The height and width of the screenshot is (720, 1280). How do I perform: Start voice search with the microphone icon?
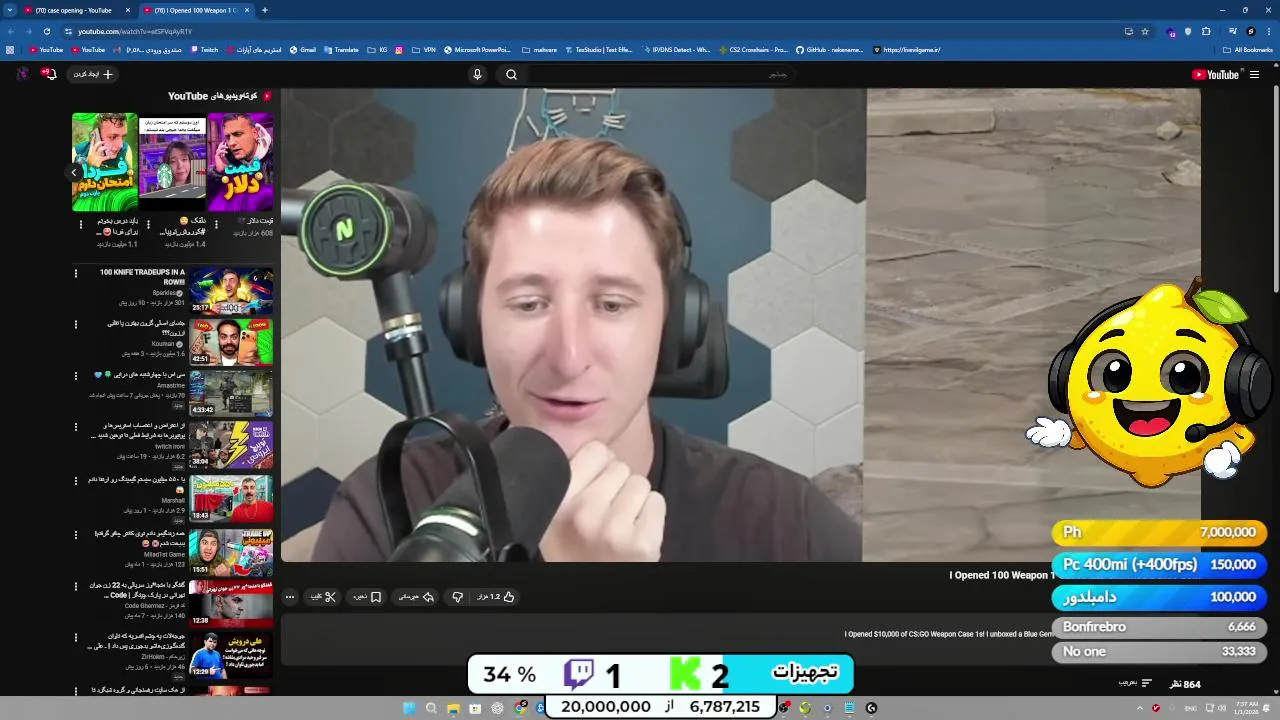[x=477, y=74]
